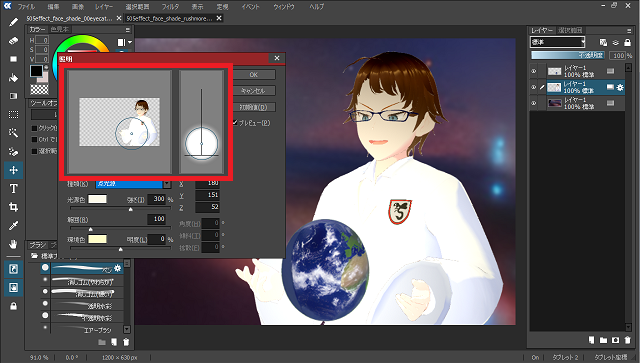
Task: Switch to 色見本 swatches tab
Action: (60, 29)
